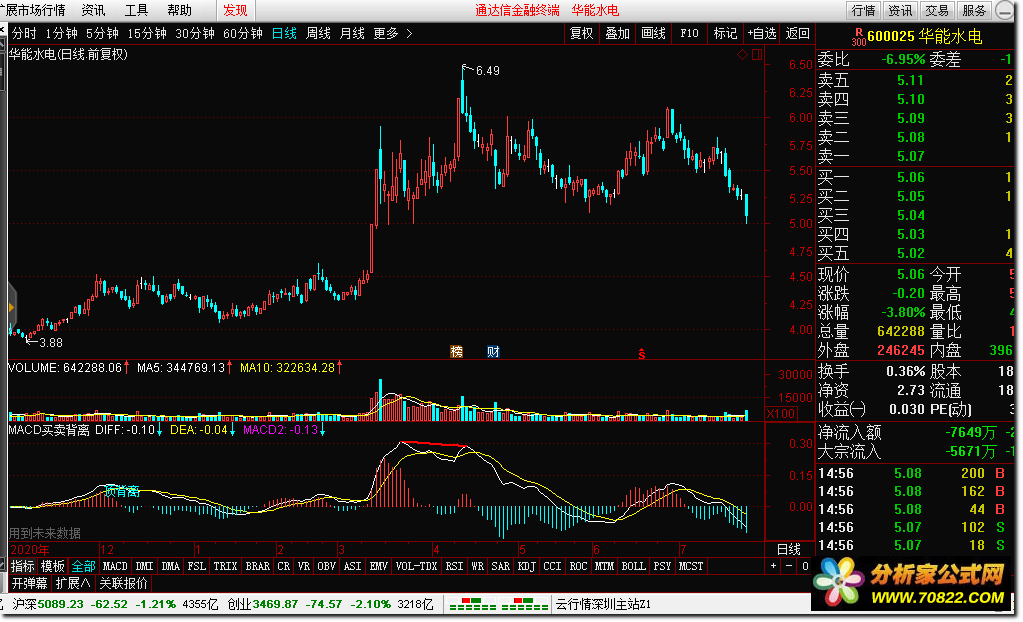Select the DMI indicator

[x=144, y=566]
